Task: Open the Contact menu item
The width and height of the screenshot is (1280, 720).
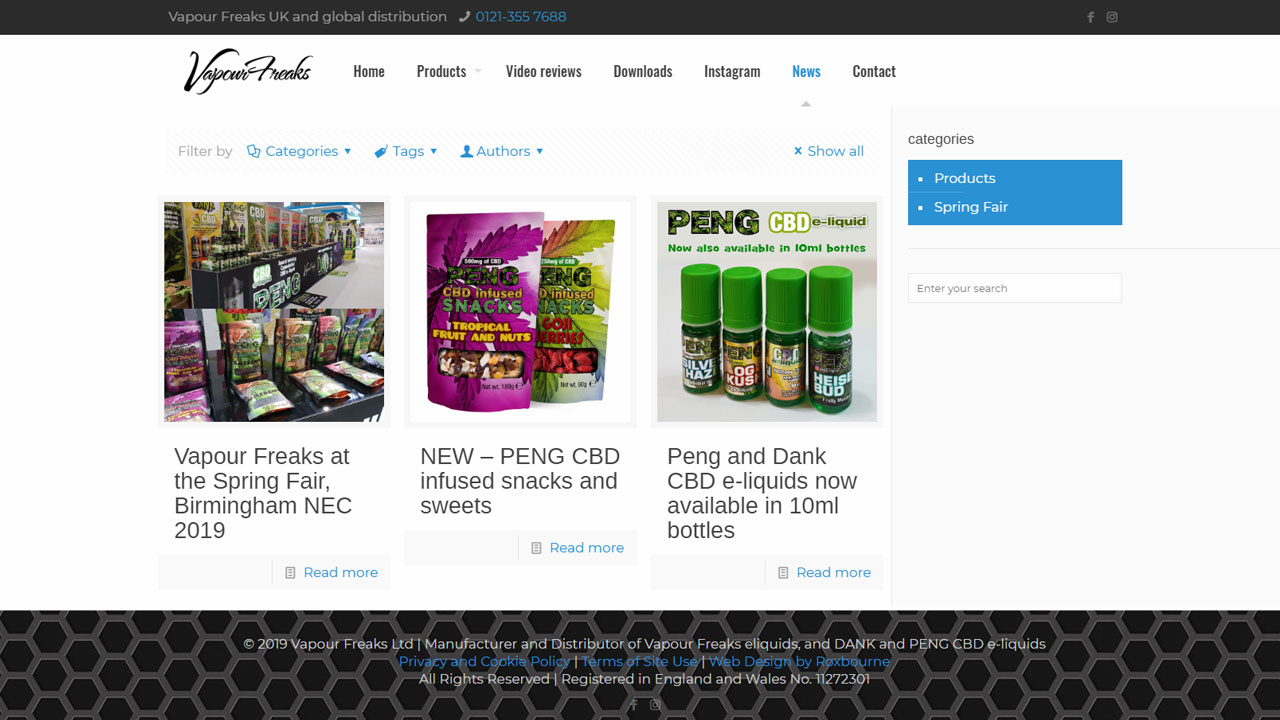Action: [874, 71]
